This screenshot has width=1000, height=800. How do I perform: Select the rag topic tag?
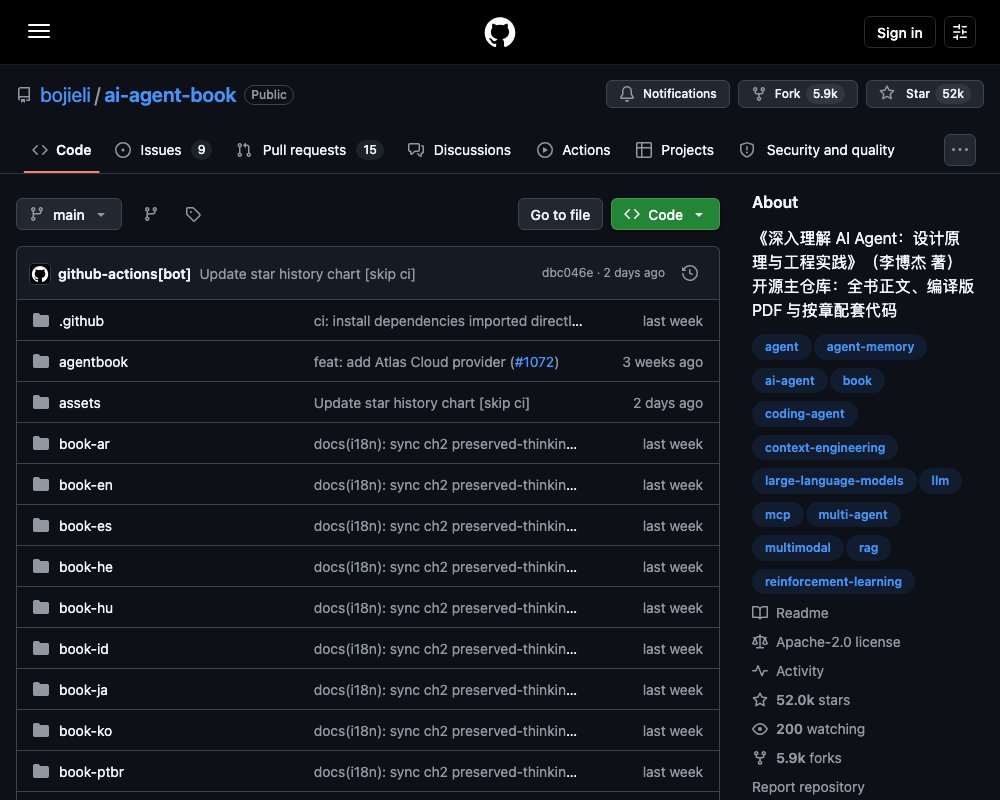[868, 547]
